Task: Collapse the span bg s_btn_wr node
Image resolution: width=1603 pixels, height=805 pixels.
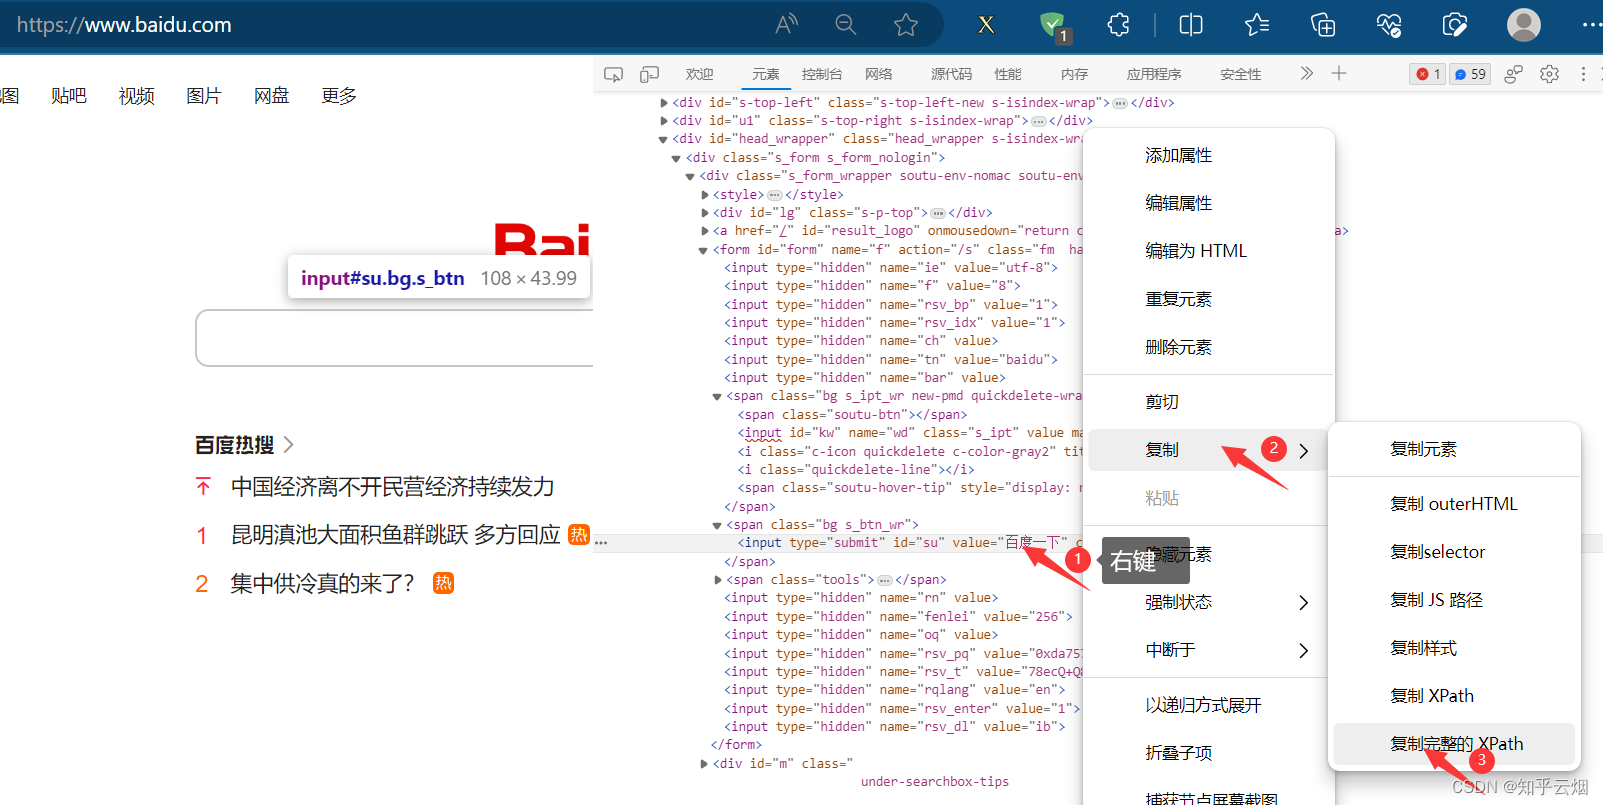Action: (x=717, y=525)
